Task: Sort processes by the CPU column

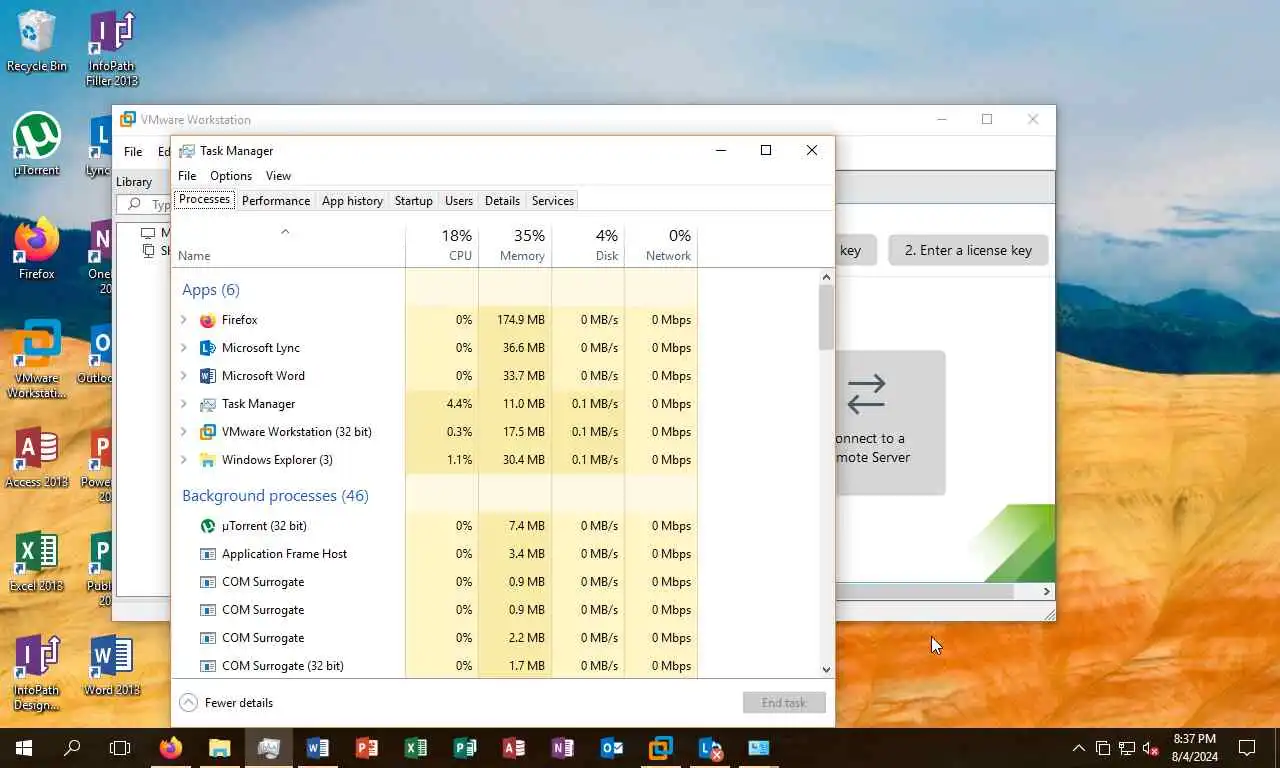Action: click(x=442, y=245)
